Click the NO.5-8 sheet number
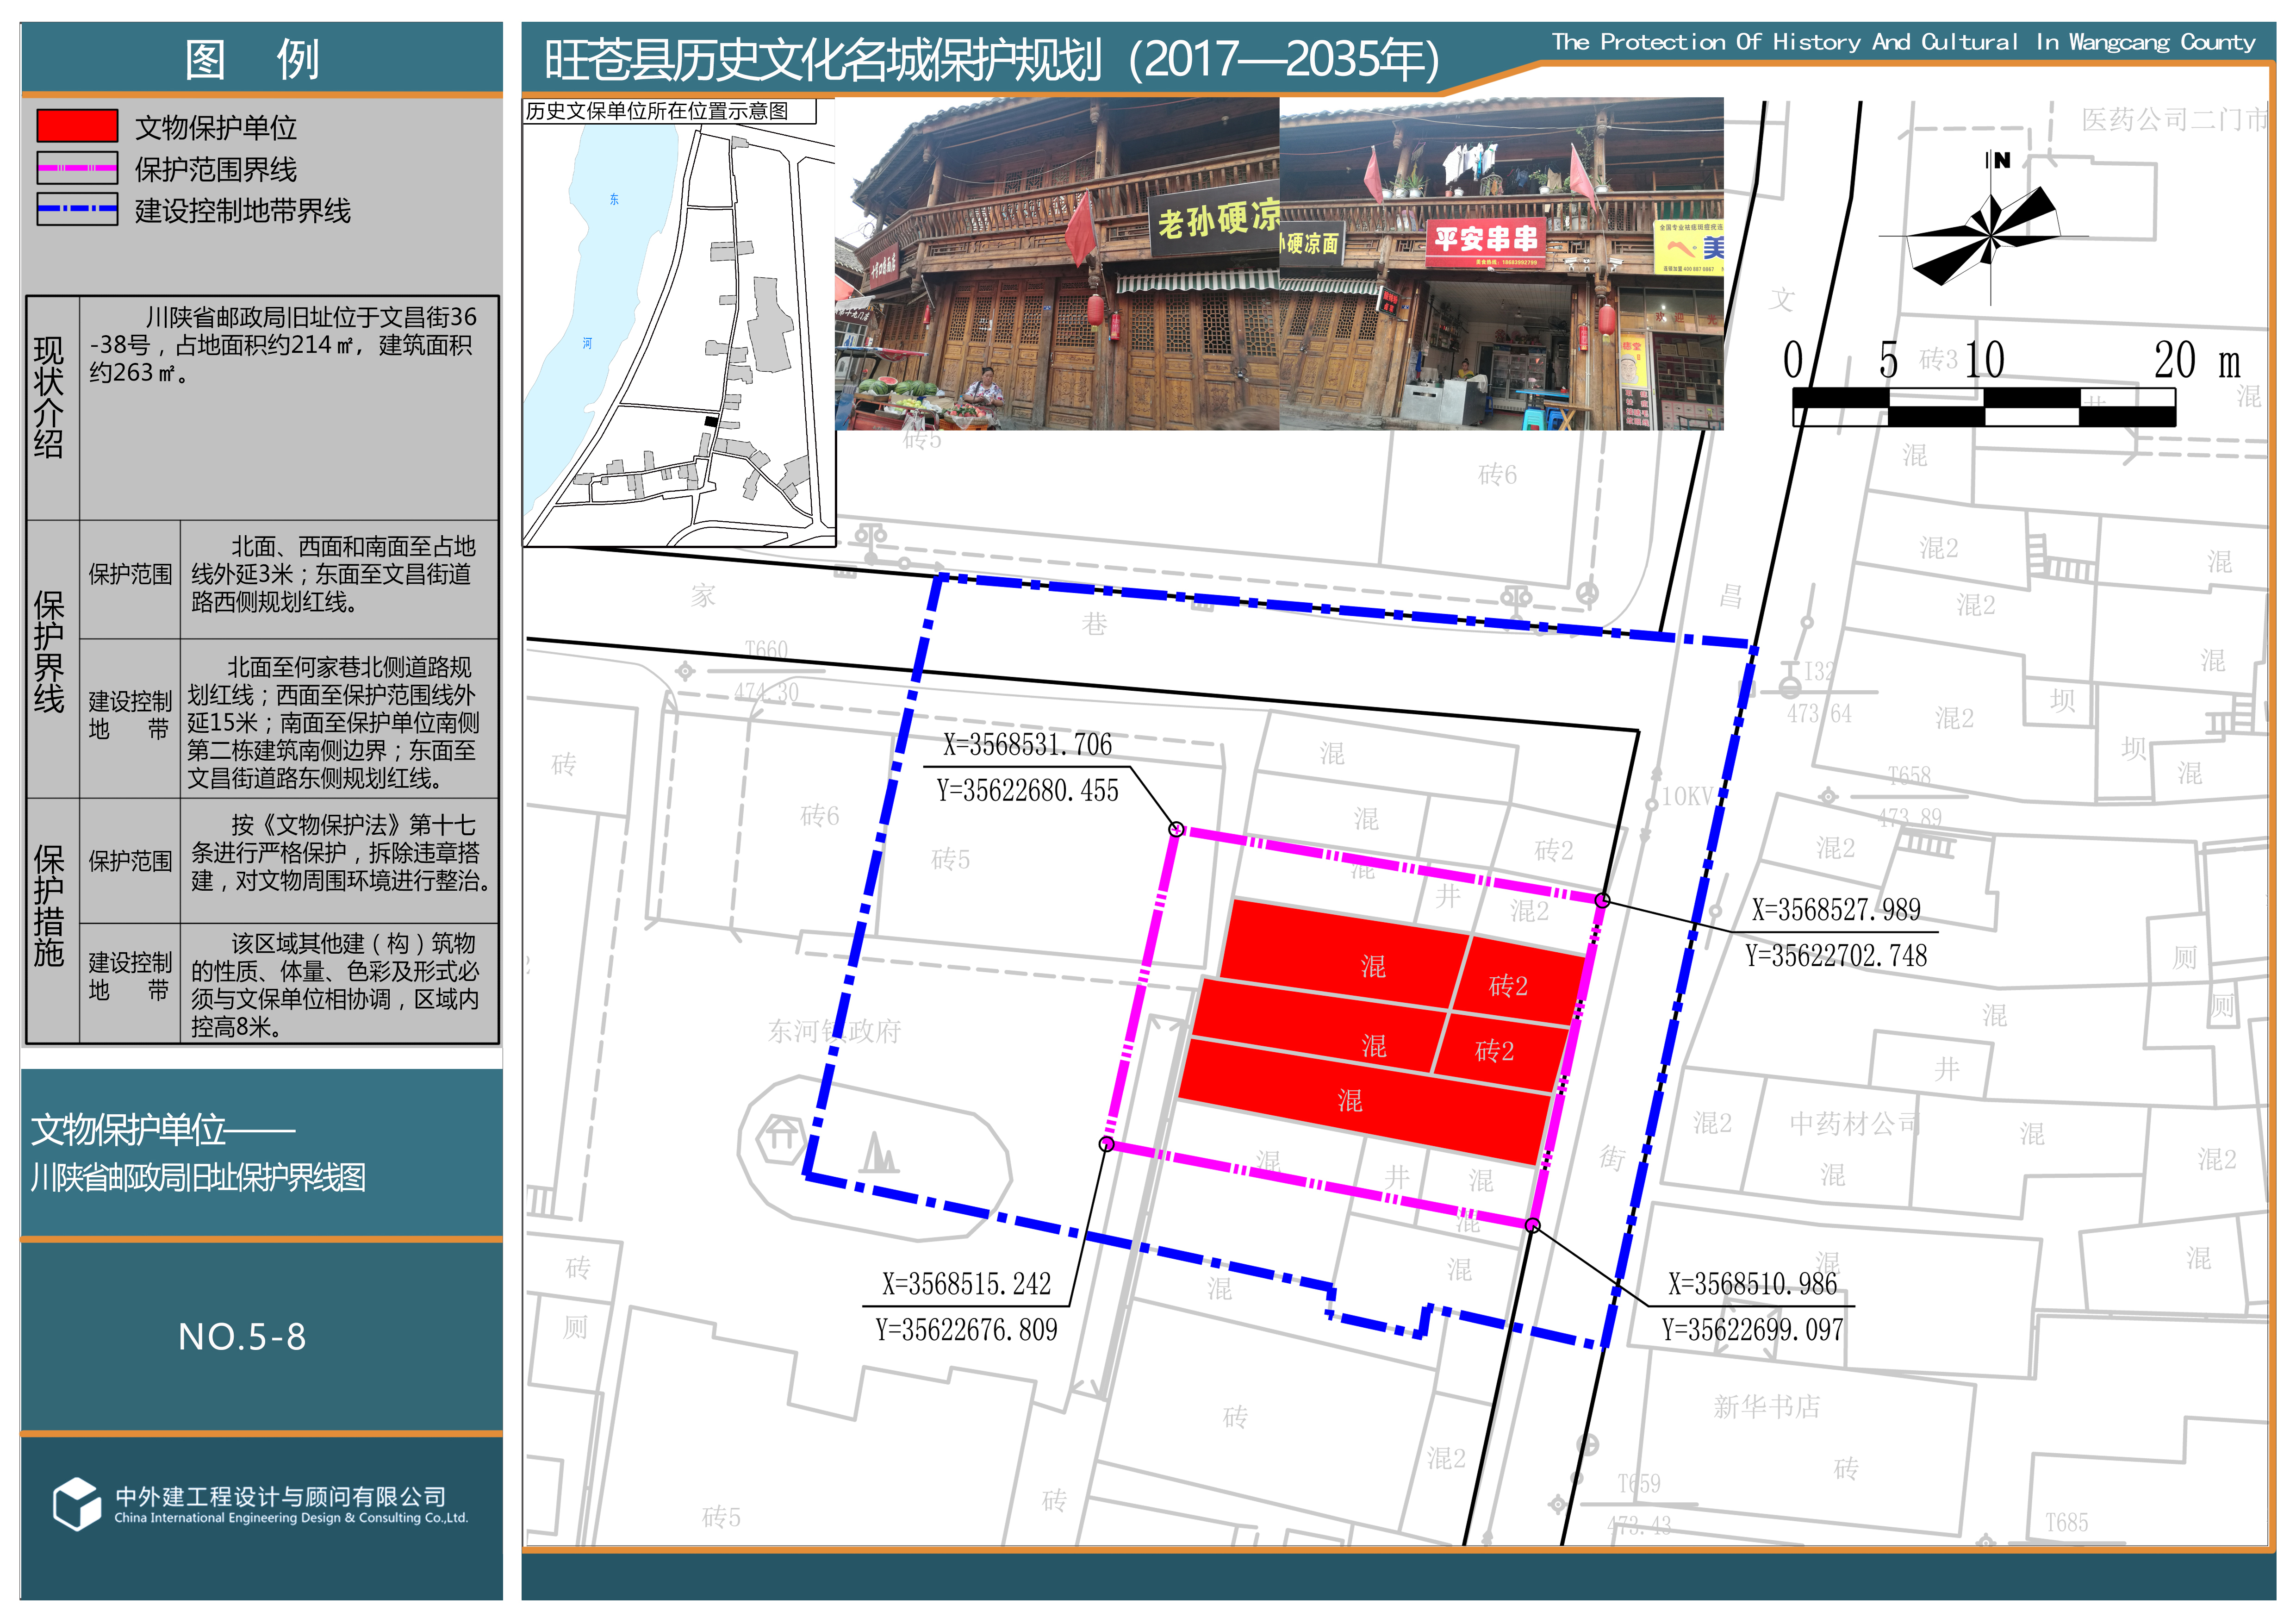The height and width of the screenshot is (1624, 2296). [x=242, y=1337]
